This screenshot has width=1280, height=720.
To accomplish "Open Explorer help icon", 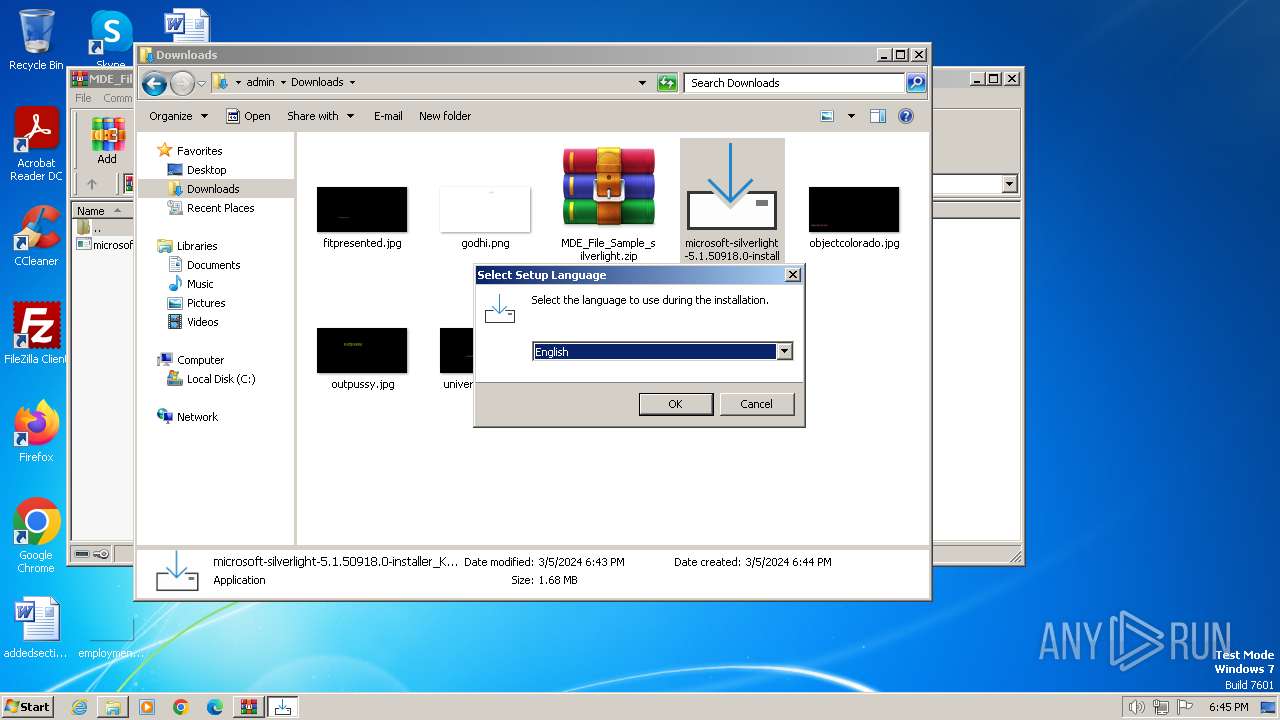I will click(906, 116).
